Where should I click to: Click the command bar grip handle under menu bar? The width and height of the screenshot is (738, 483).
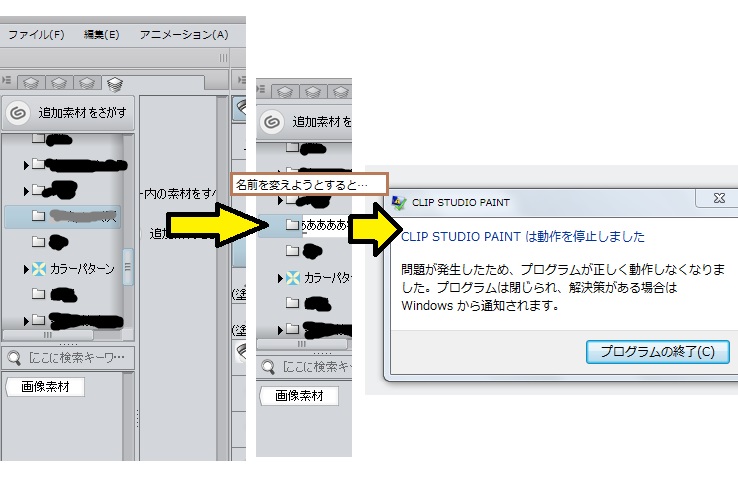click(x=223, y=58)
